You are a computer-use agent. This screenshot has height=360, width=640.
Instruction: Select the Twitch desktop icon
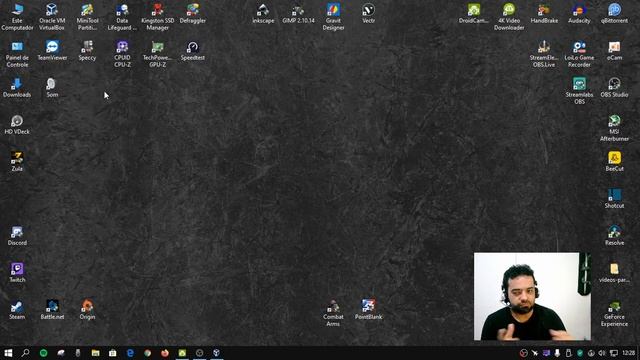[x=17, y=273]
